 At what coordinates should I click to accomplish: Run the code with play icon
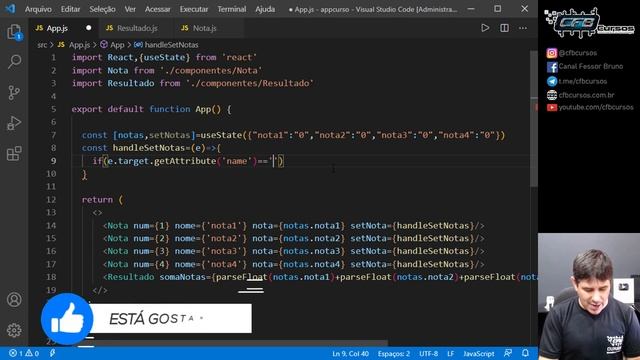point(485,28)
